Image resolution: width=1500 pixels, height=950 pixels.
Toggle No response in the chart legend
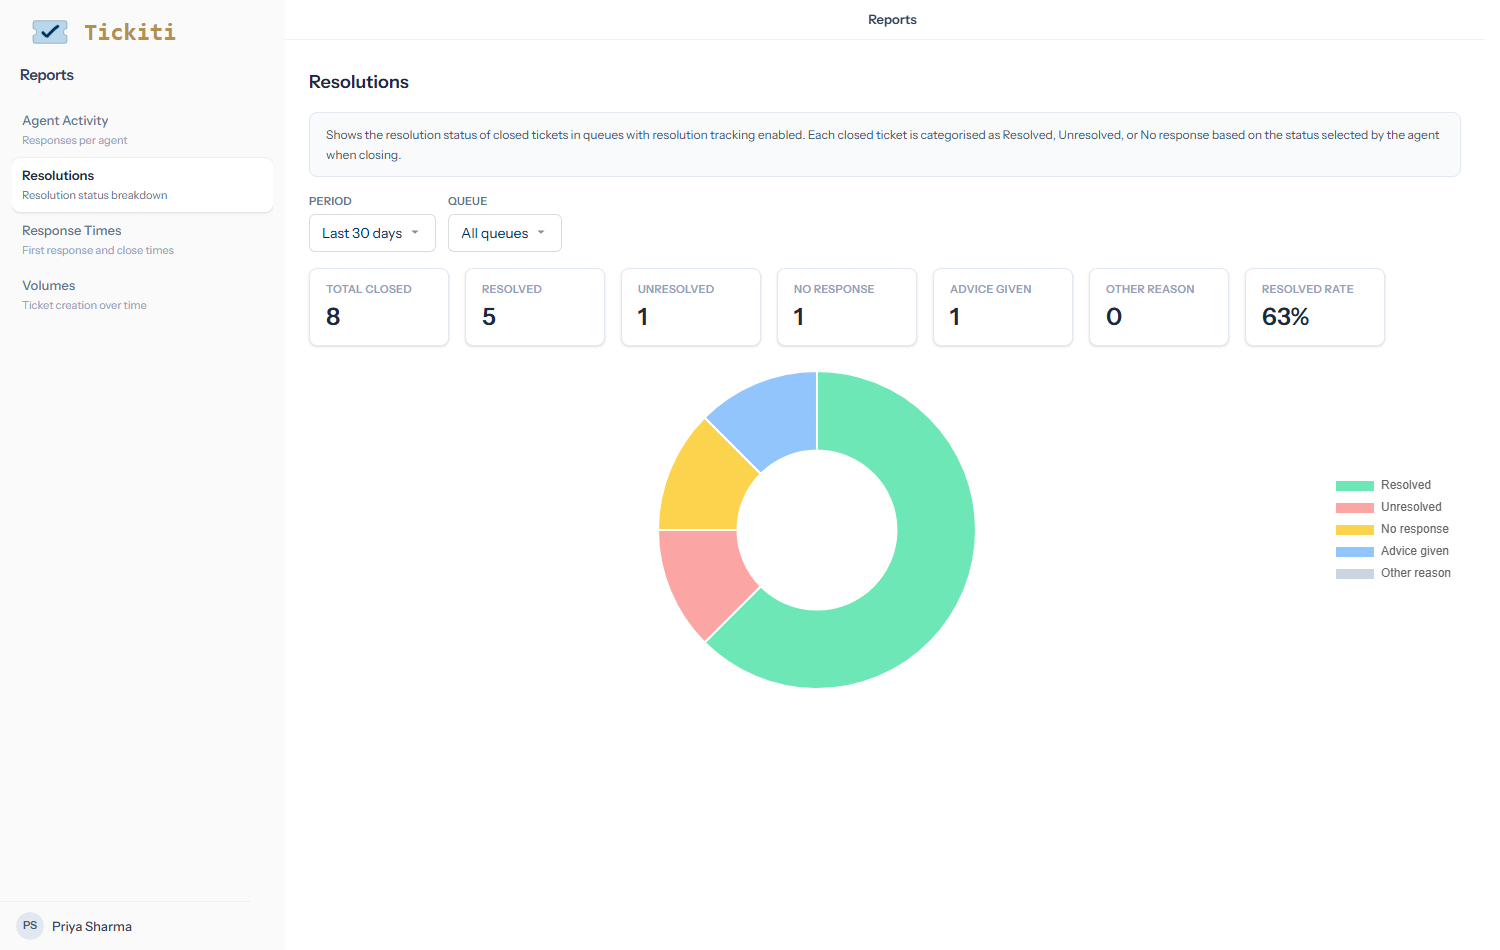point(1392,529)
